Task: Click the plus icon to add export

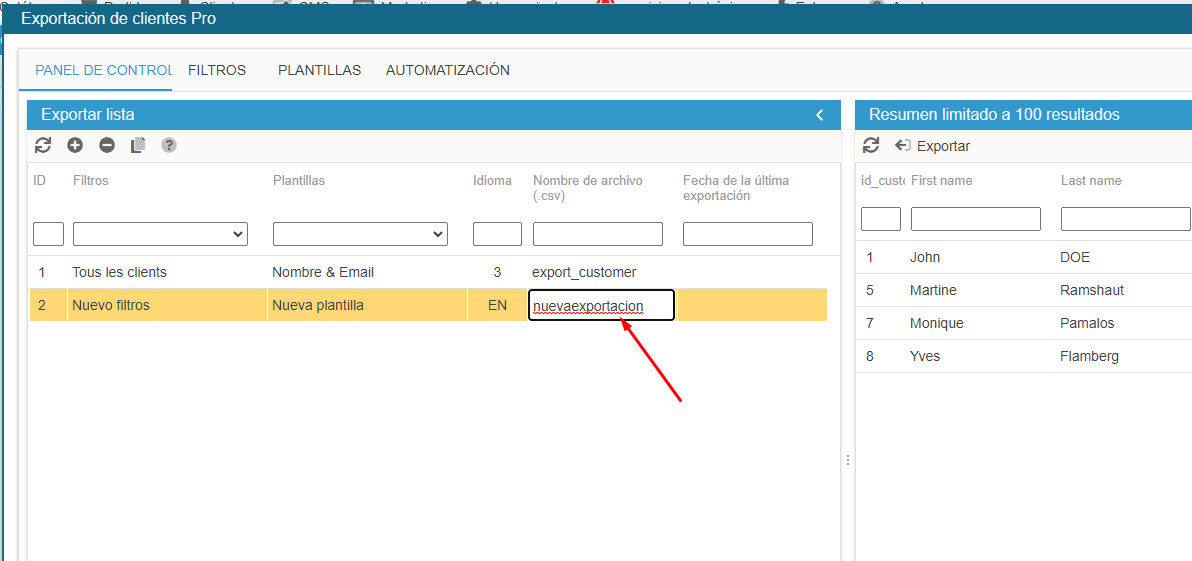Action: pyautogui.click(x=75, y=145)
